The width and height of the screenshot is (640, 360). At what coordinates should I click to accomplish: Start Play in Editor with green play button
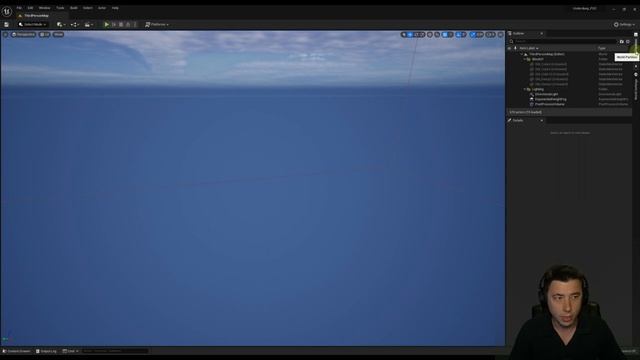coord(107,24)
